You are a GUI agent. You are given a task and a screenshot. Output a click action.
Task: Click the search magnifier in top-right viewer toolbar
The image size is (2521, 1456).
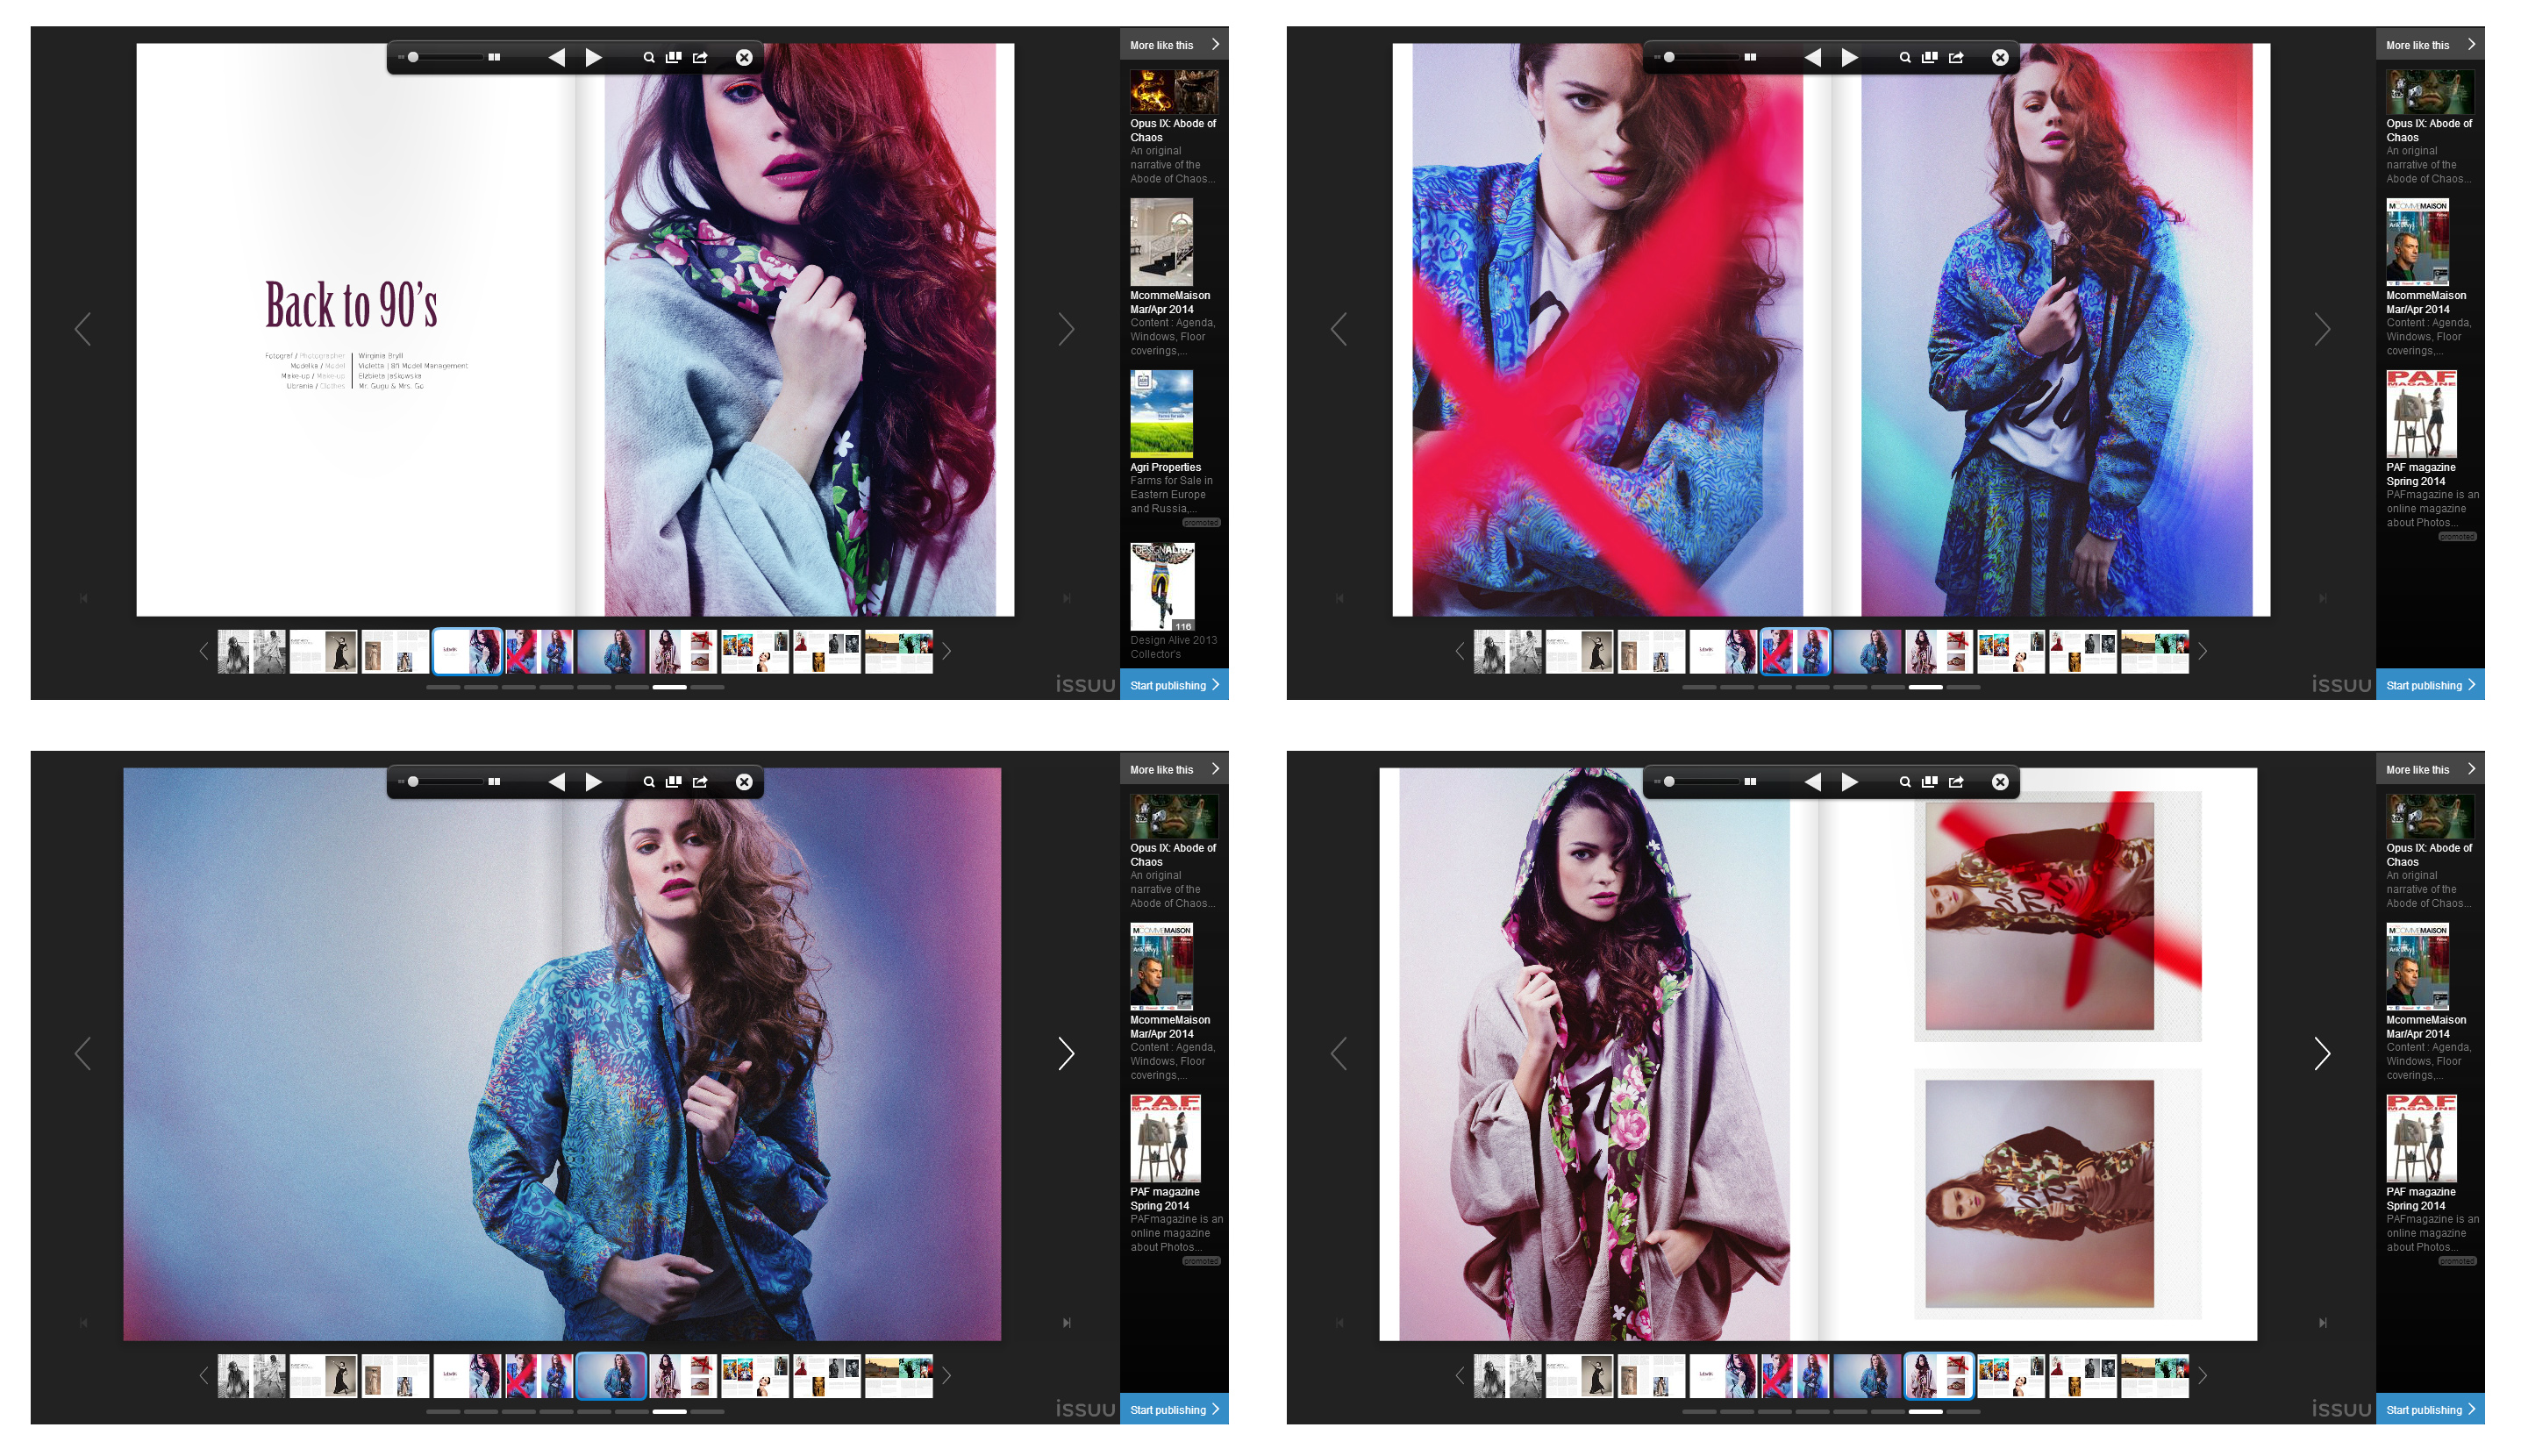pos(1904,58)
